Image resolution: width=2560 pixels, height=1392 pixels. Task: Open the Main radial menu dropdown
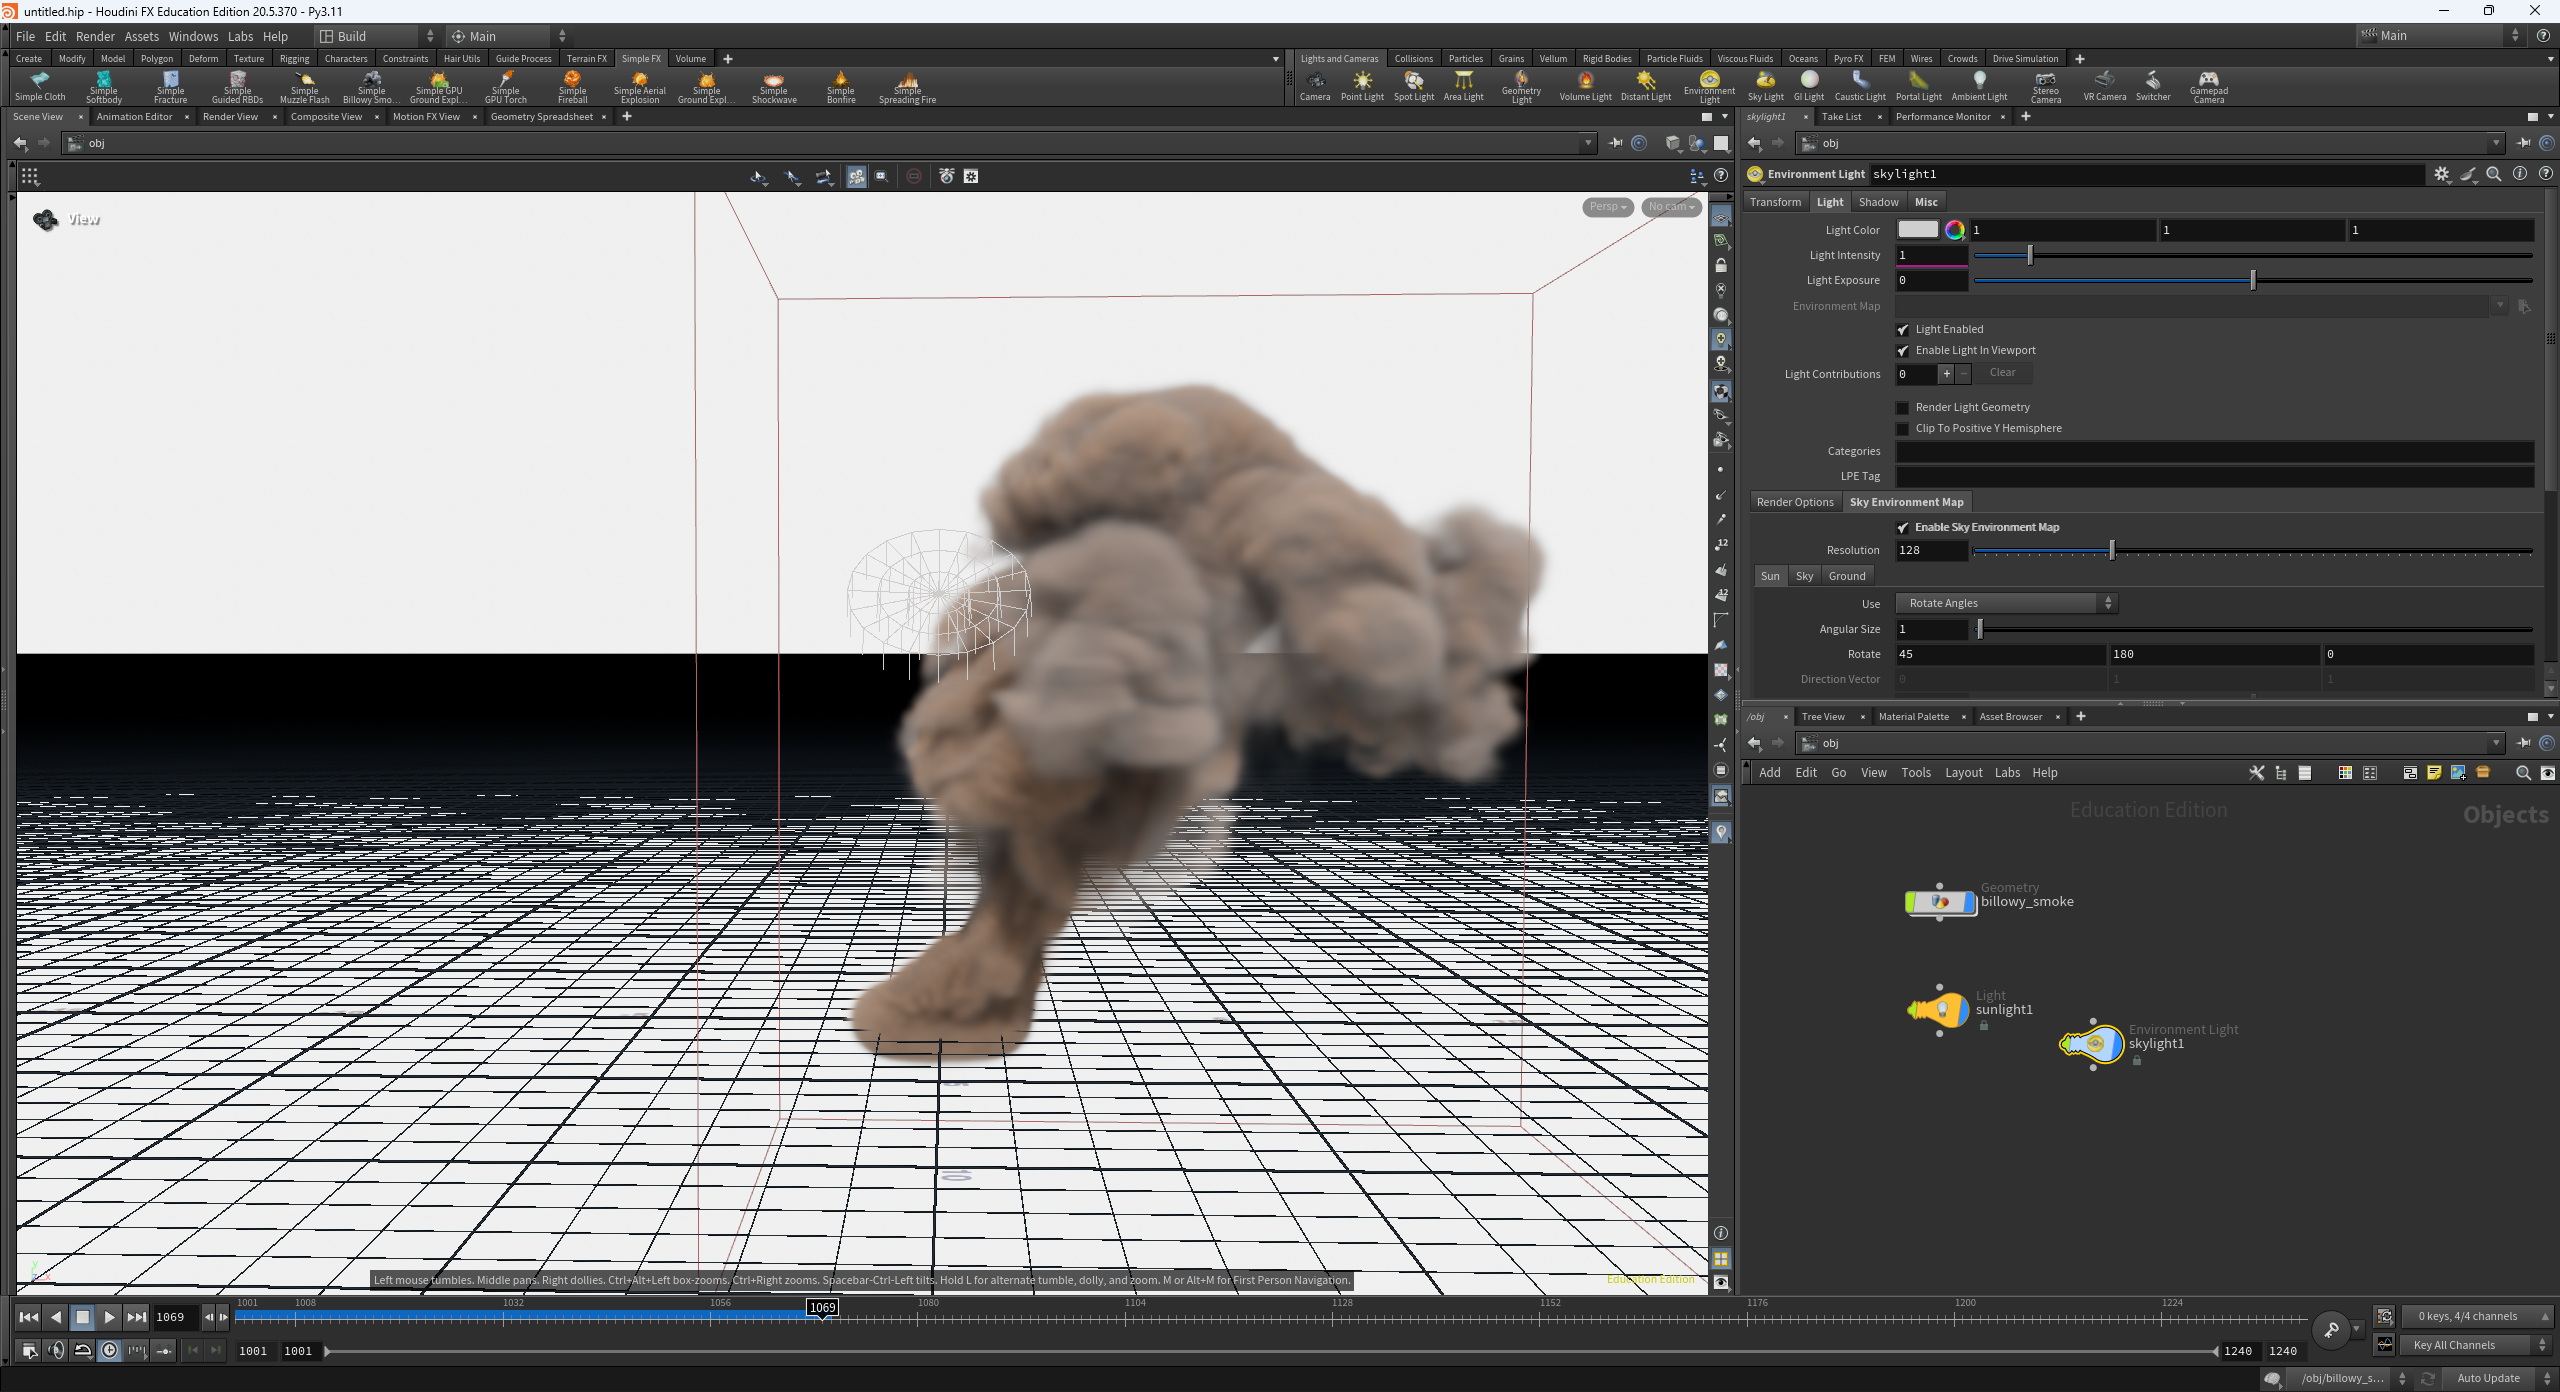pos(508,36)
